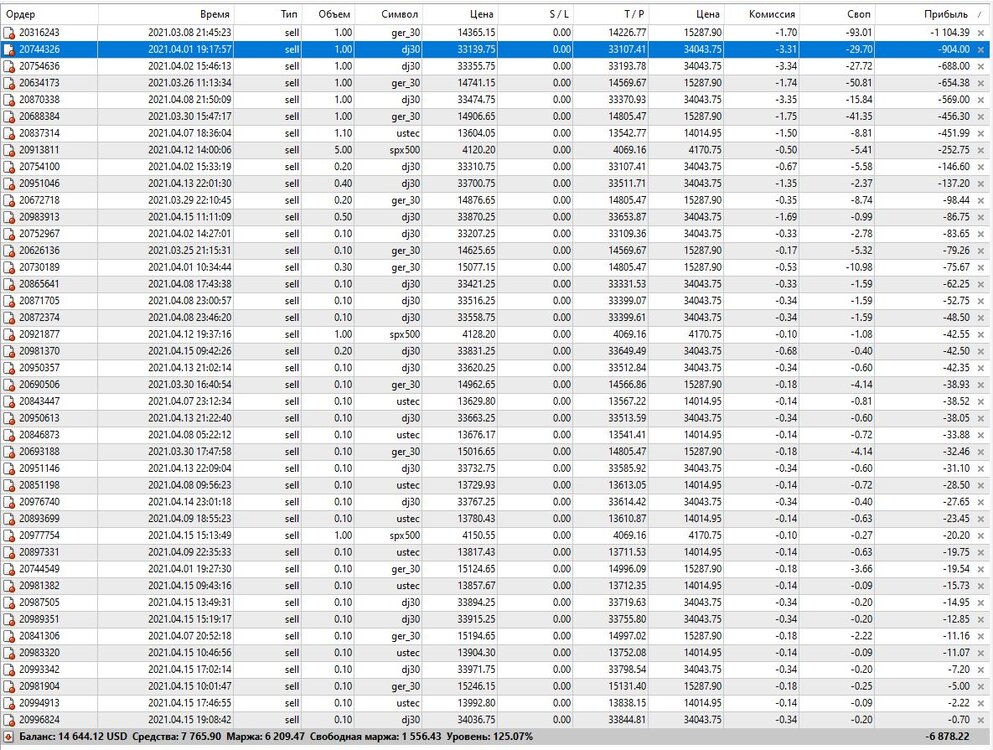Select order number 20837314
The width and height of the screenshot is (993, 750).
click(x=39, y=134)
